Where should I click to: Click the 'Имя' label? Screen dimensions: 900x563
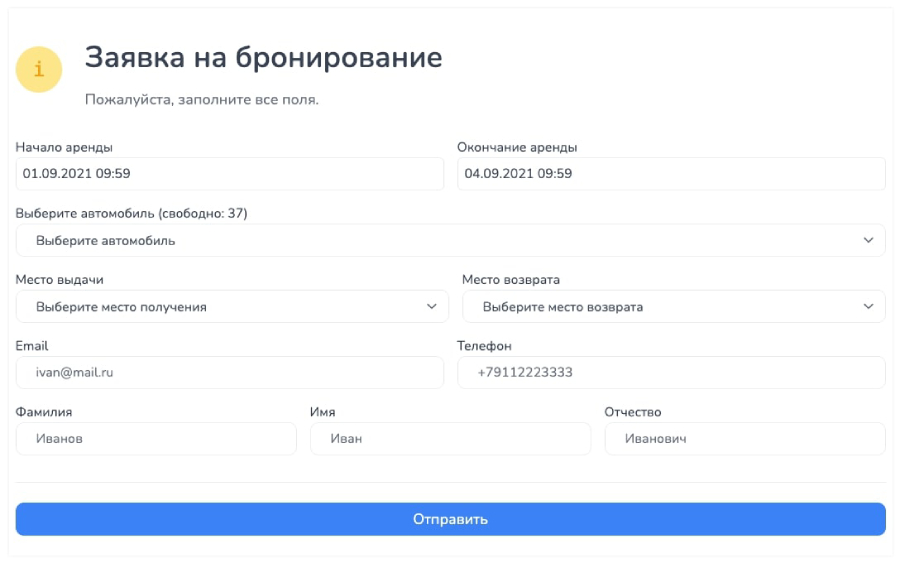[323, 412]
